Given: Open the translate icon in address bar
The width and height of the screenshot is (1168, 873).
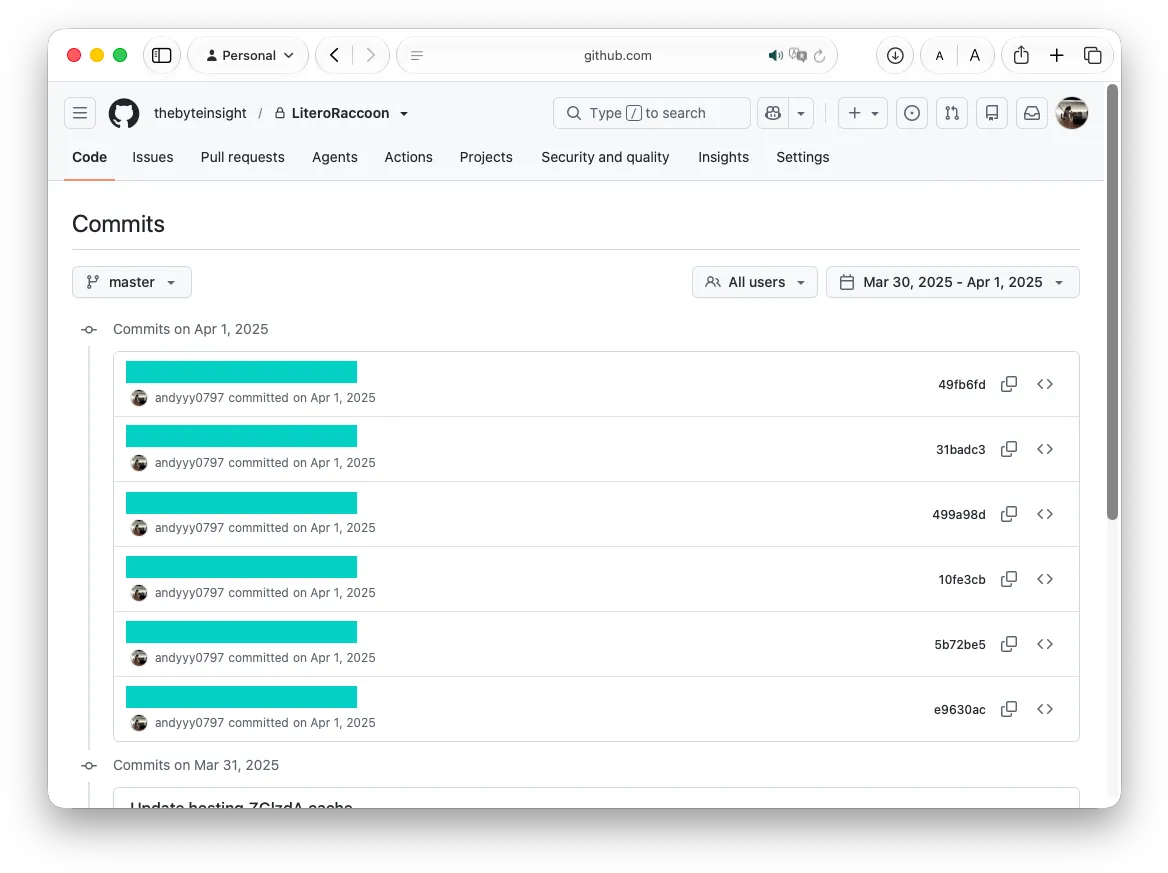Looking at the screenshot, I should click(x=798, y=55).
